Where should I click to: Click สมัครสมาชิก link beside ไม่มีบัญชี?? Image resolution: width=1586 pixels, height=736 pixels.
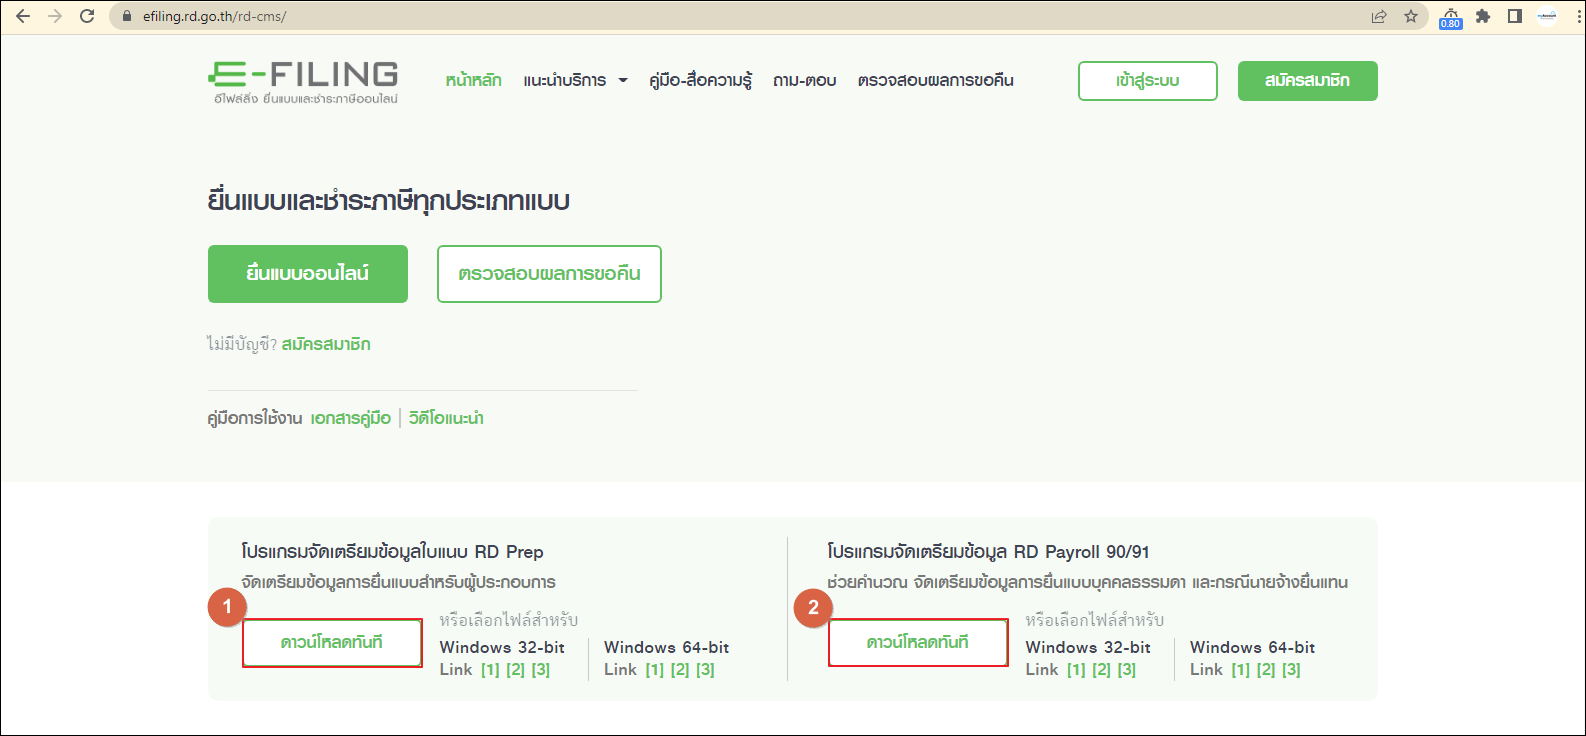pyautogui.click(x=326, y=345)
